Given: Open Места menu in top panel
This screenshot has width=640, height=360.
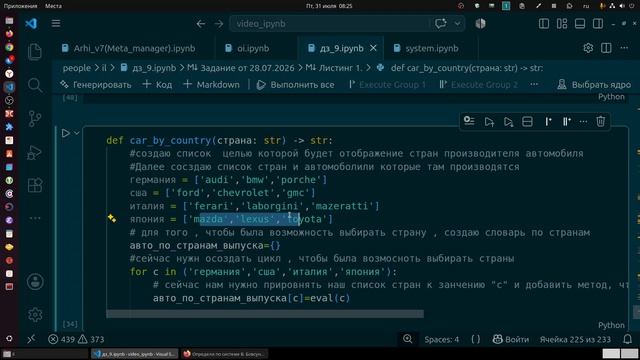Looking at the screenshot, I should [x=53, y=6].
